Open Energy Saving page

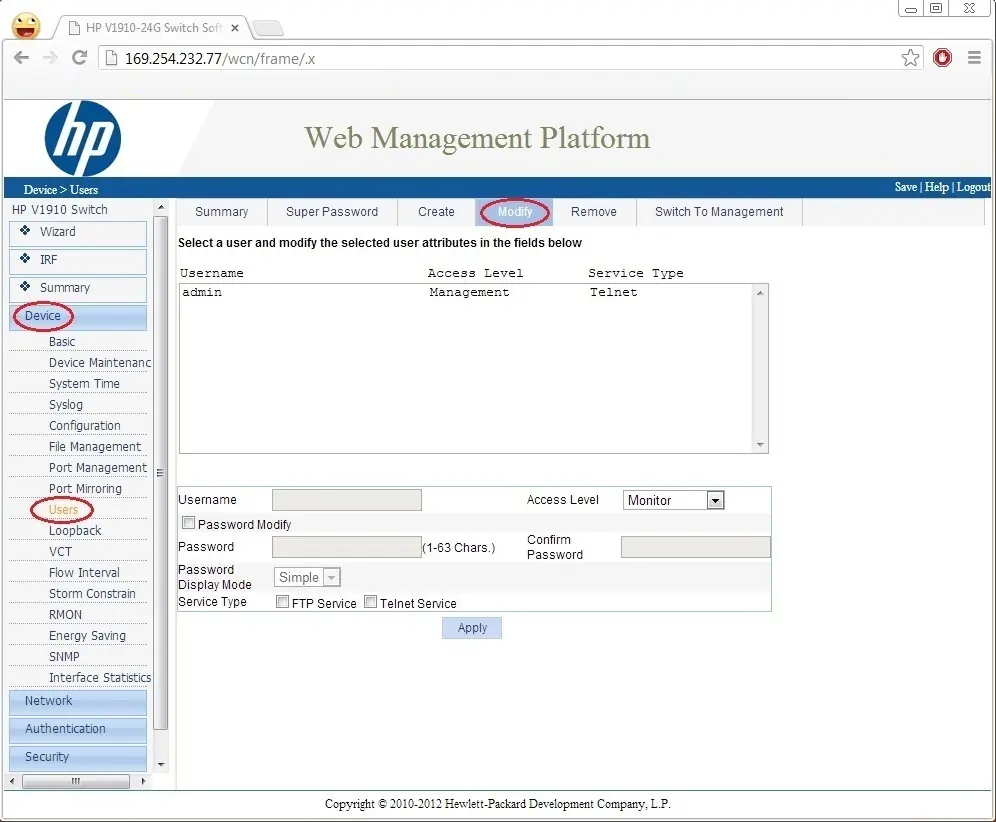[87, 635]
